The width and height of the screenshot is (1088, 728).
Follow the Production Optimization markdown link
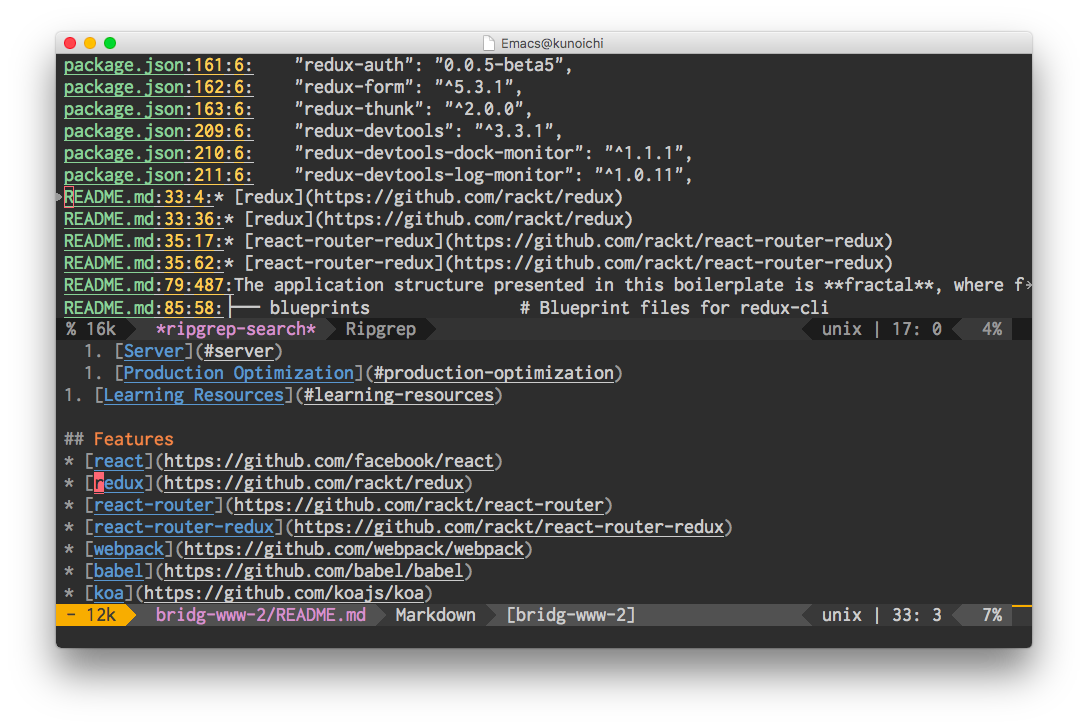(x=239, y=373)
